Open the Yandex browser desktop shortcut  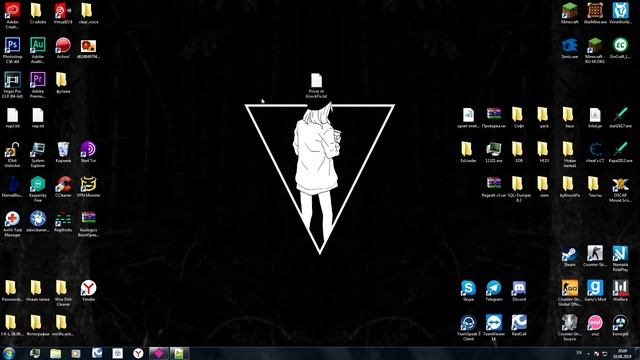(88, 290)
